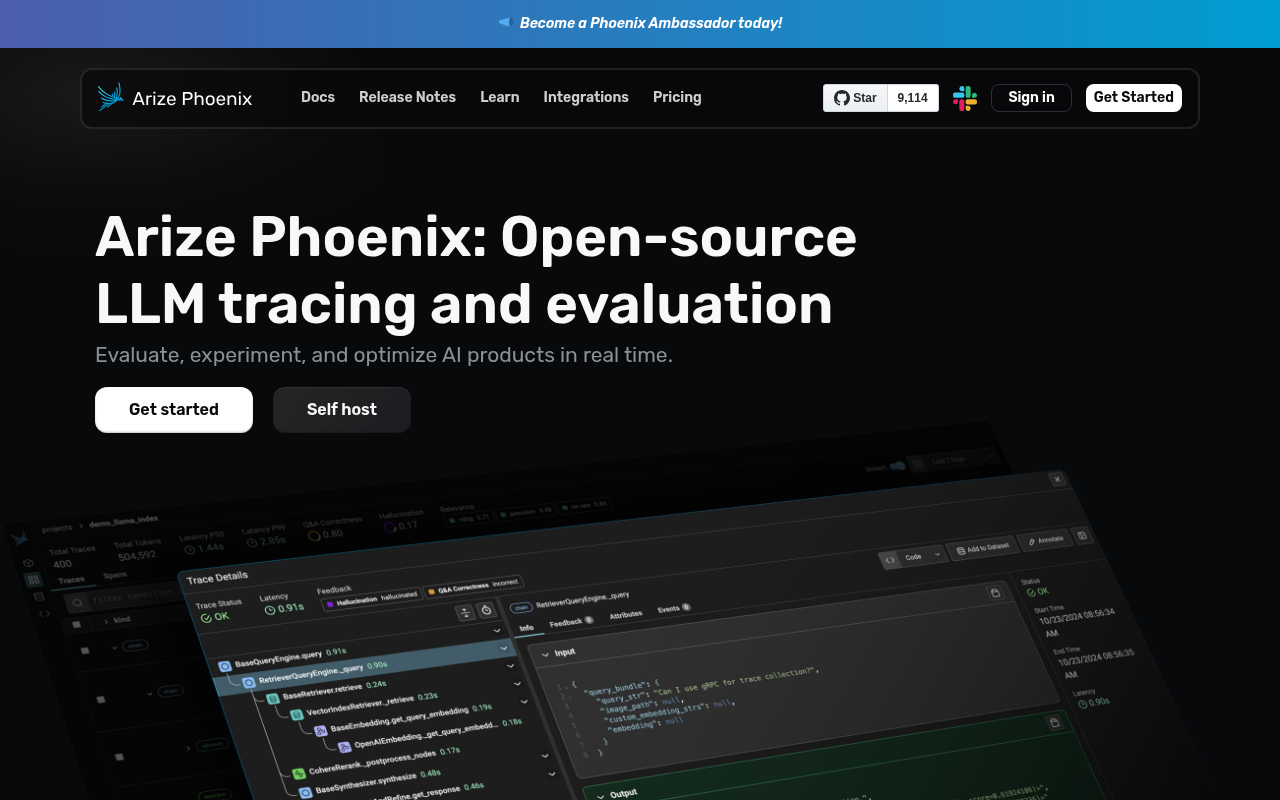Open the Last 7 Days time range dropdown
This screenshot has height=800, width=1280.
pos(954,459)
